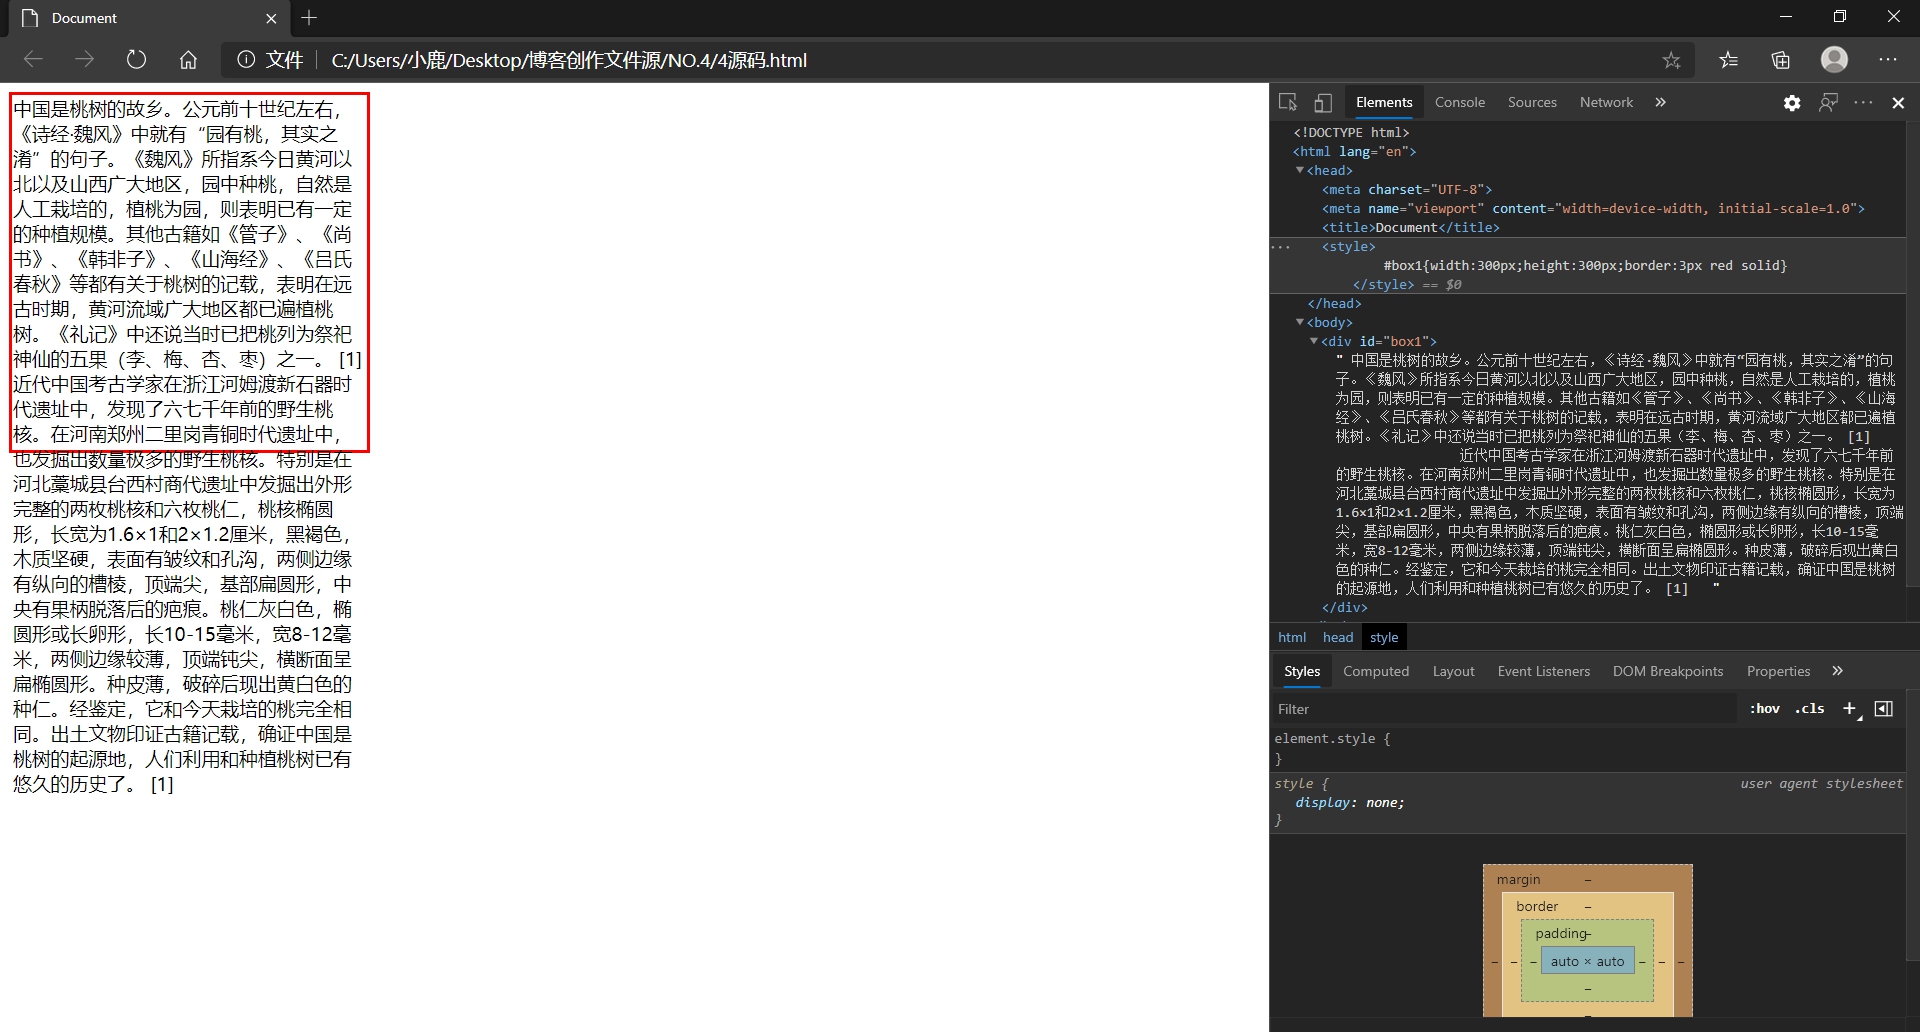Viewport: 1920px width, 1032px height.
Task: Toggle device emulation toolbar
Action: click(1323, 102)
